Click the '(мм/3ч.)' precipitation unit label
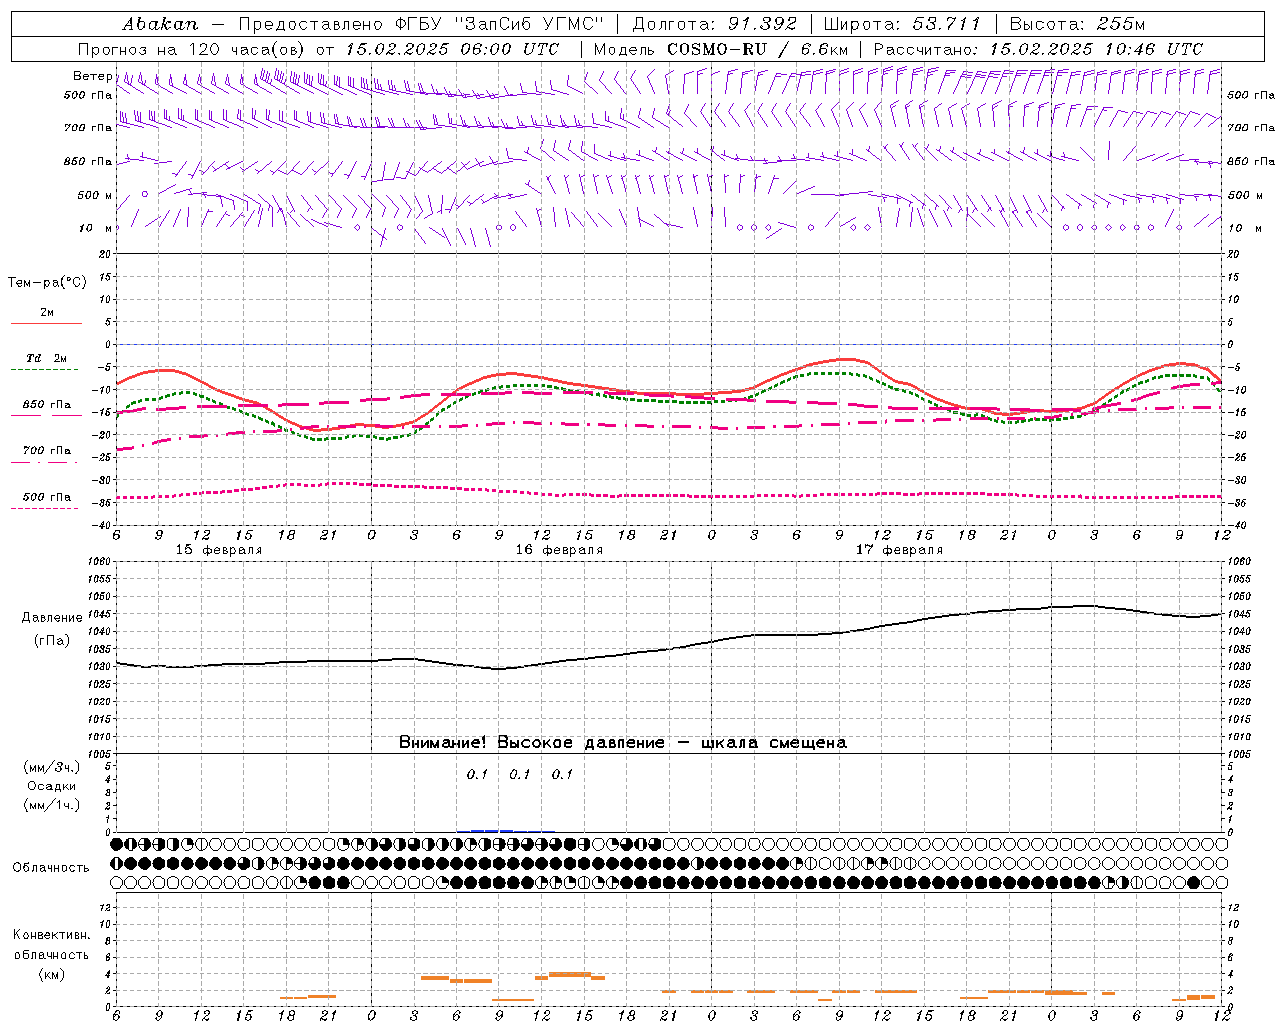This screenshot has width=1280, height=1024. 52,767
